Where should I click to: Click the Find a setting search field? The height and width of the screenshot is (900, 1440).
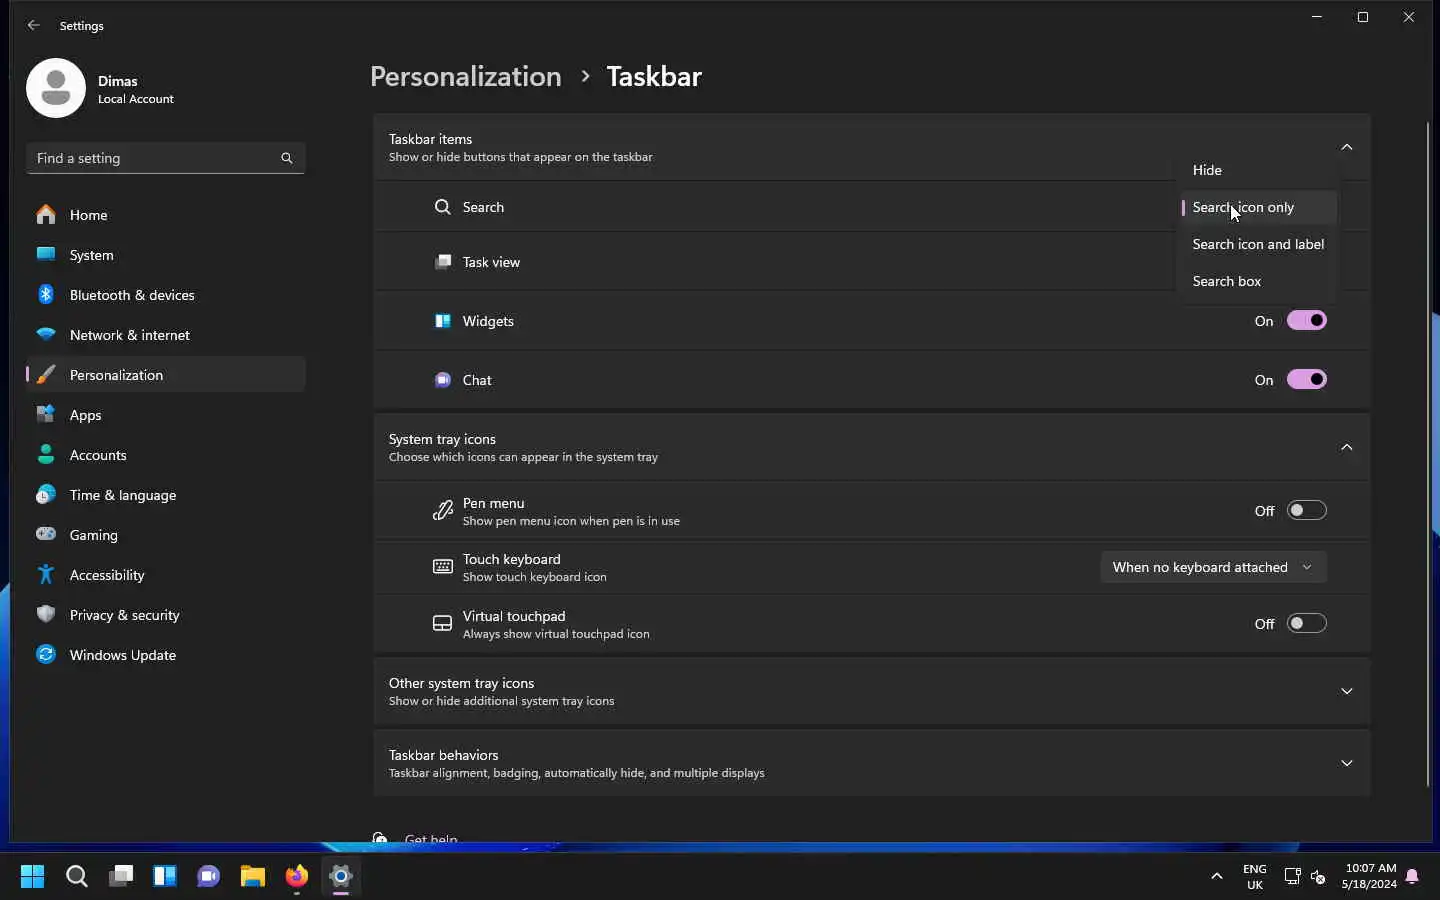coord(150,158)
